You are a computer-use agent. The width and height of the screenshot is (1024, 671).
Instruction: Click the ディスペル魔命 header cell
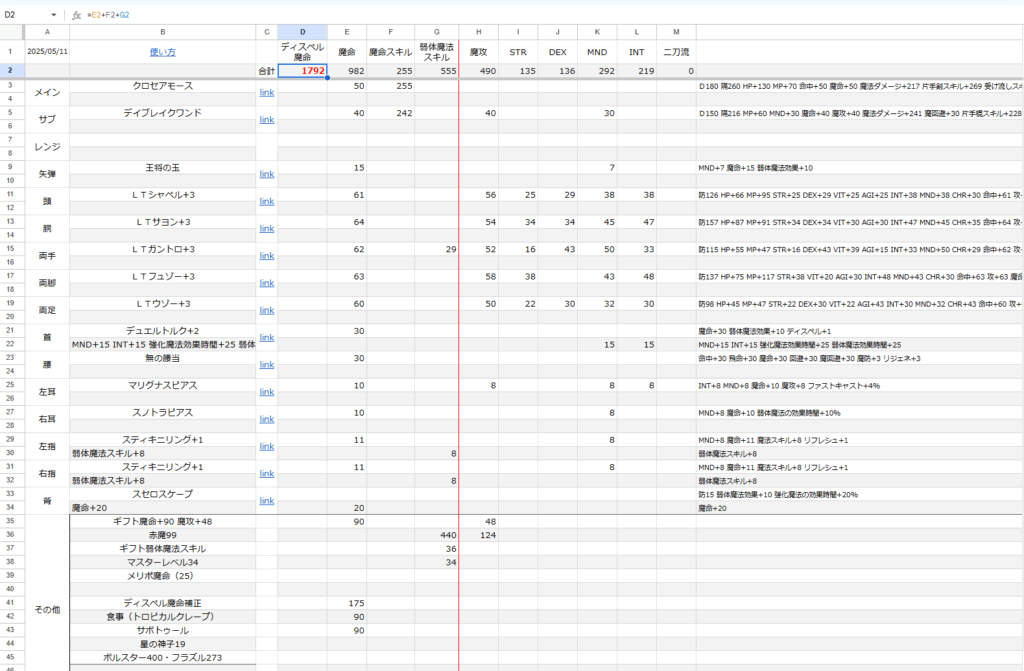[302, 52]
